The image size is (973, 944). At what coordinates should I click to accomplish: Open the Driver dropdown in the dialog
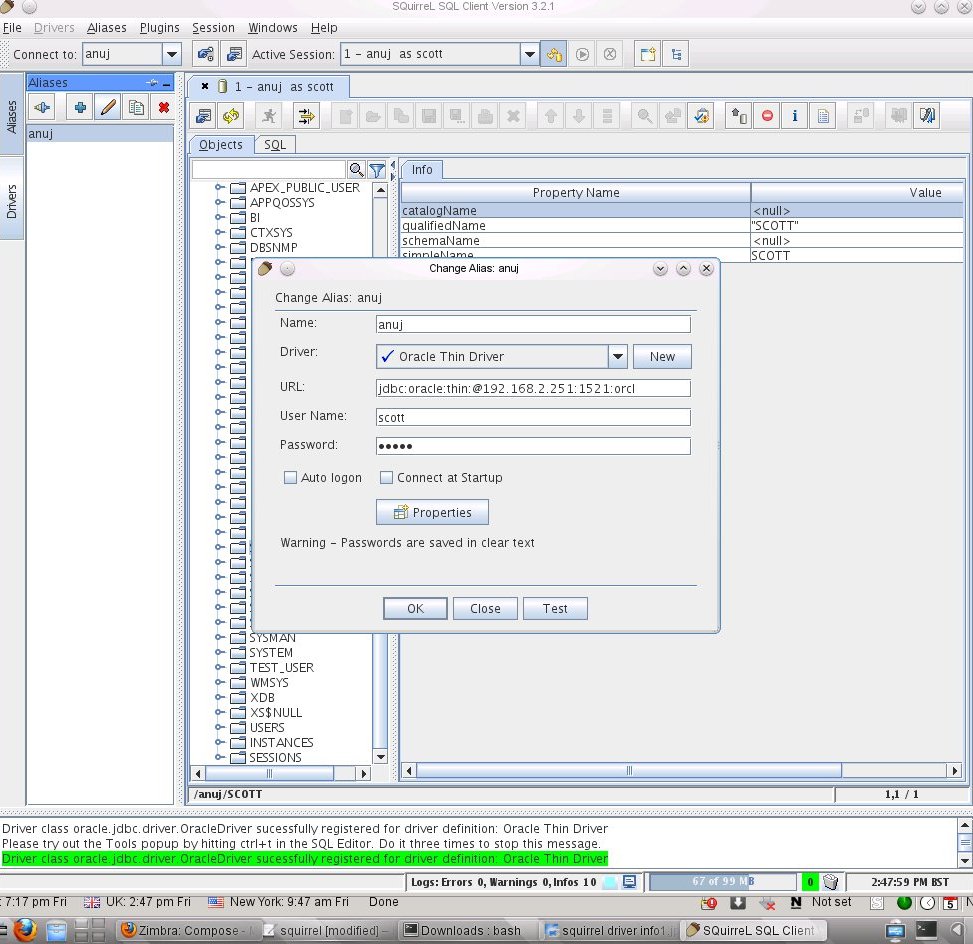[x=618, y=356]
